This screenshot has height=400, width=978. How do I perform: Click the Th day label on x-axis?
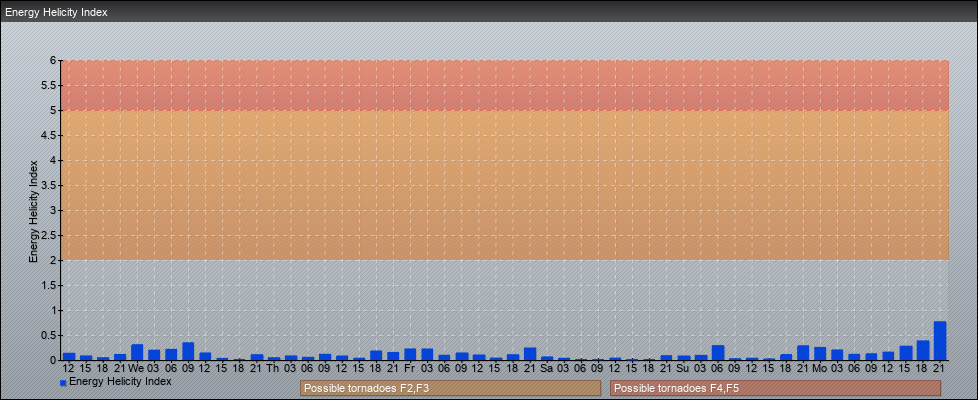coord(273,368)
